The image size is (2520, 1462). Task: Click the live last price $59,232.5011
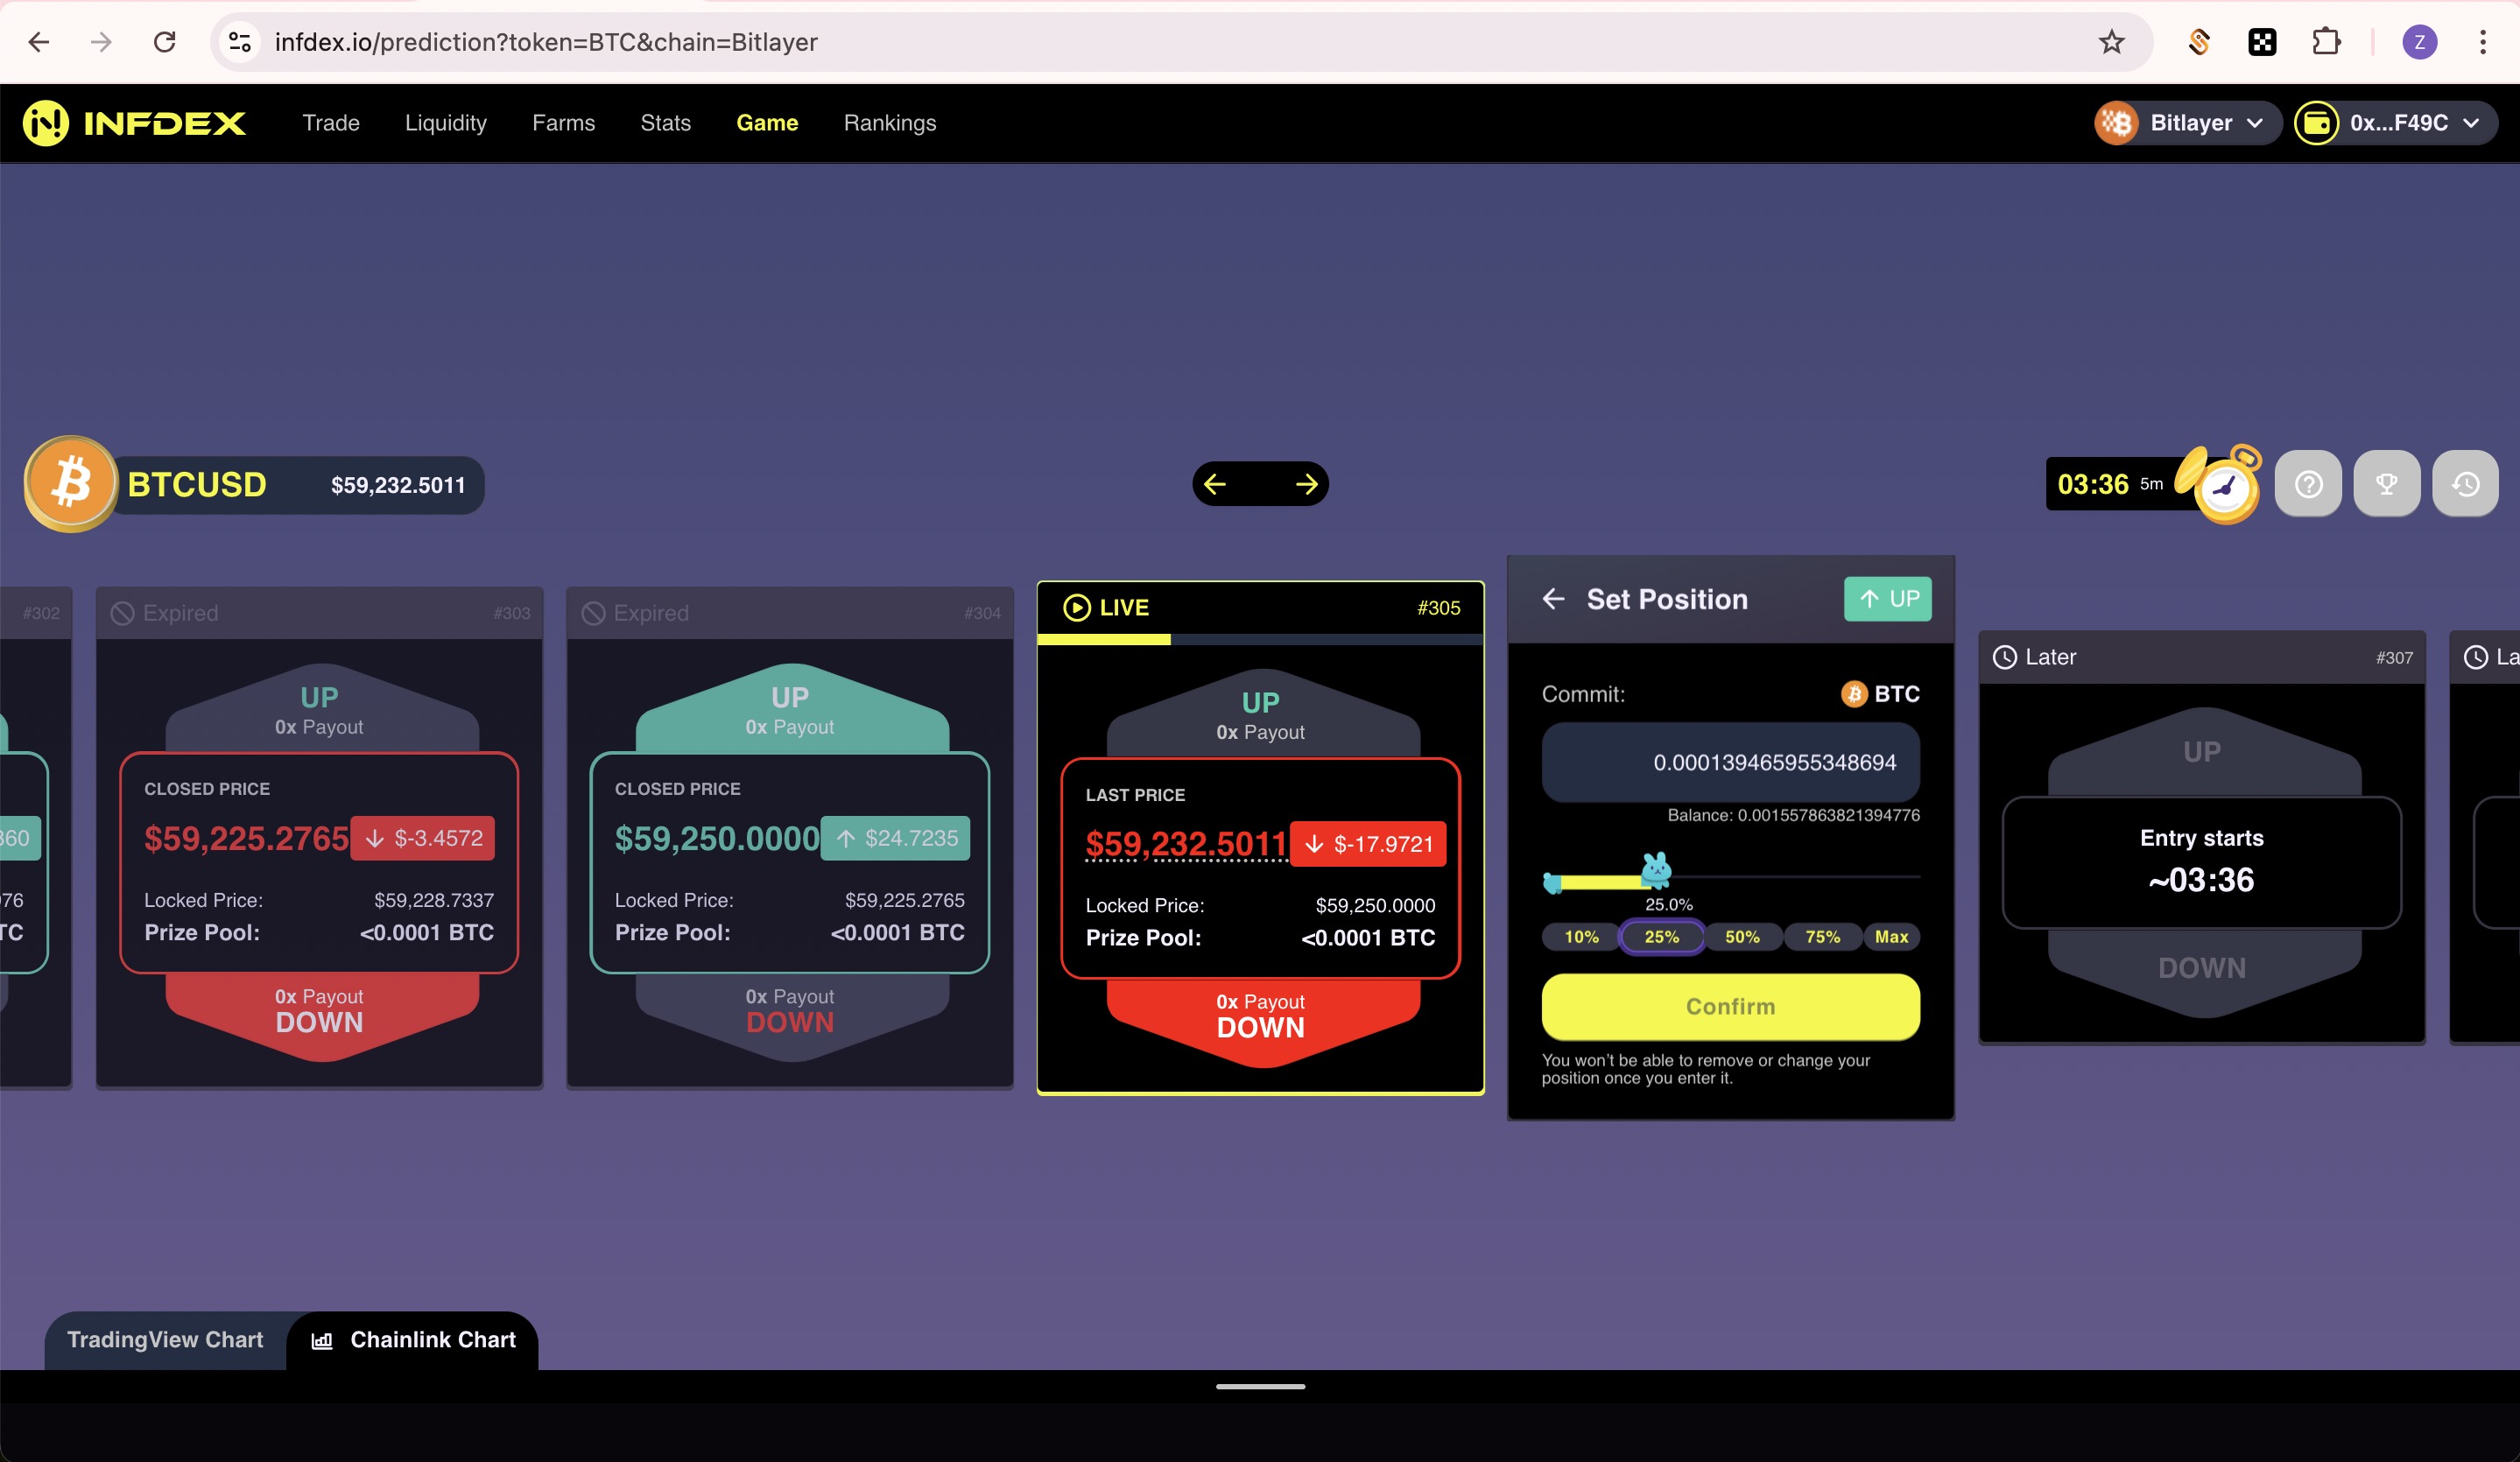pyautogui.click(x=1186, y=844)
